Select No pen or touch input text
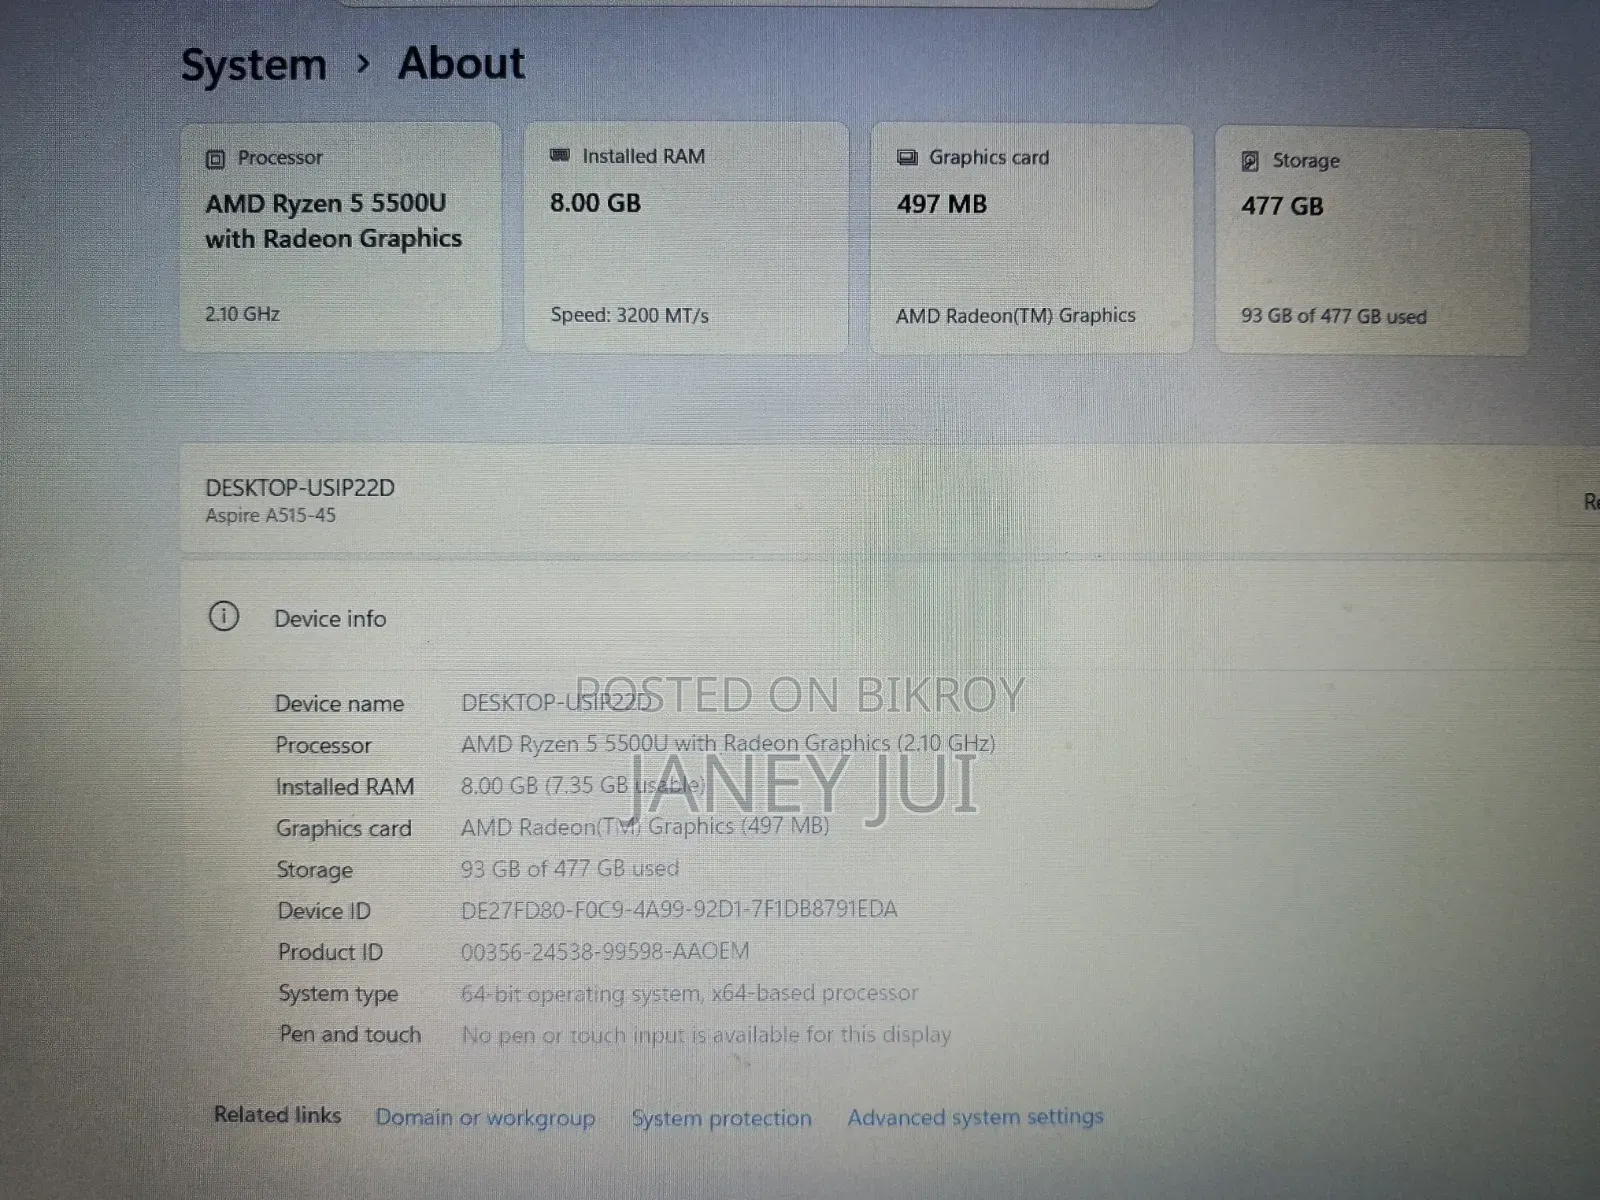Viewport: 1600px width, 1200px height. click(706, 1035)
